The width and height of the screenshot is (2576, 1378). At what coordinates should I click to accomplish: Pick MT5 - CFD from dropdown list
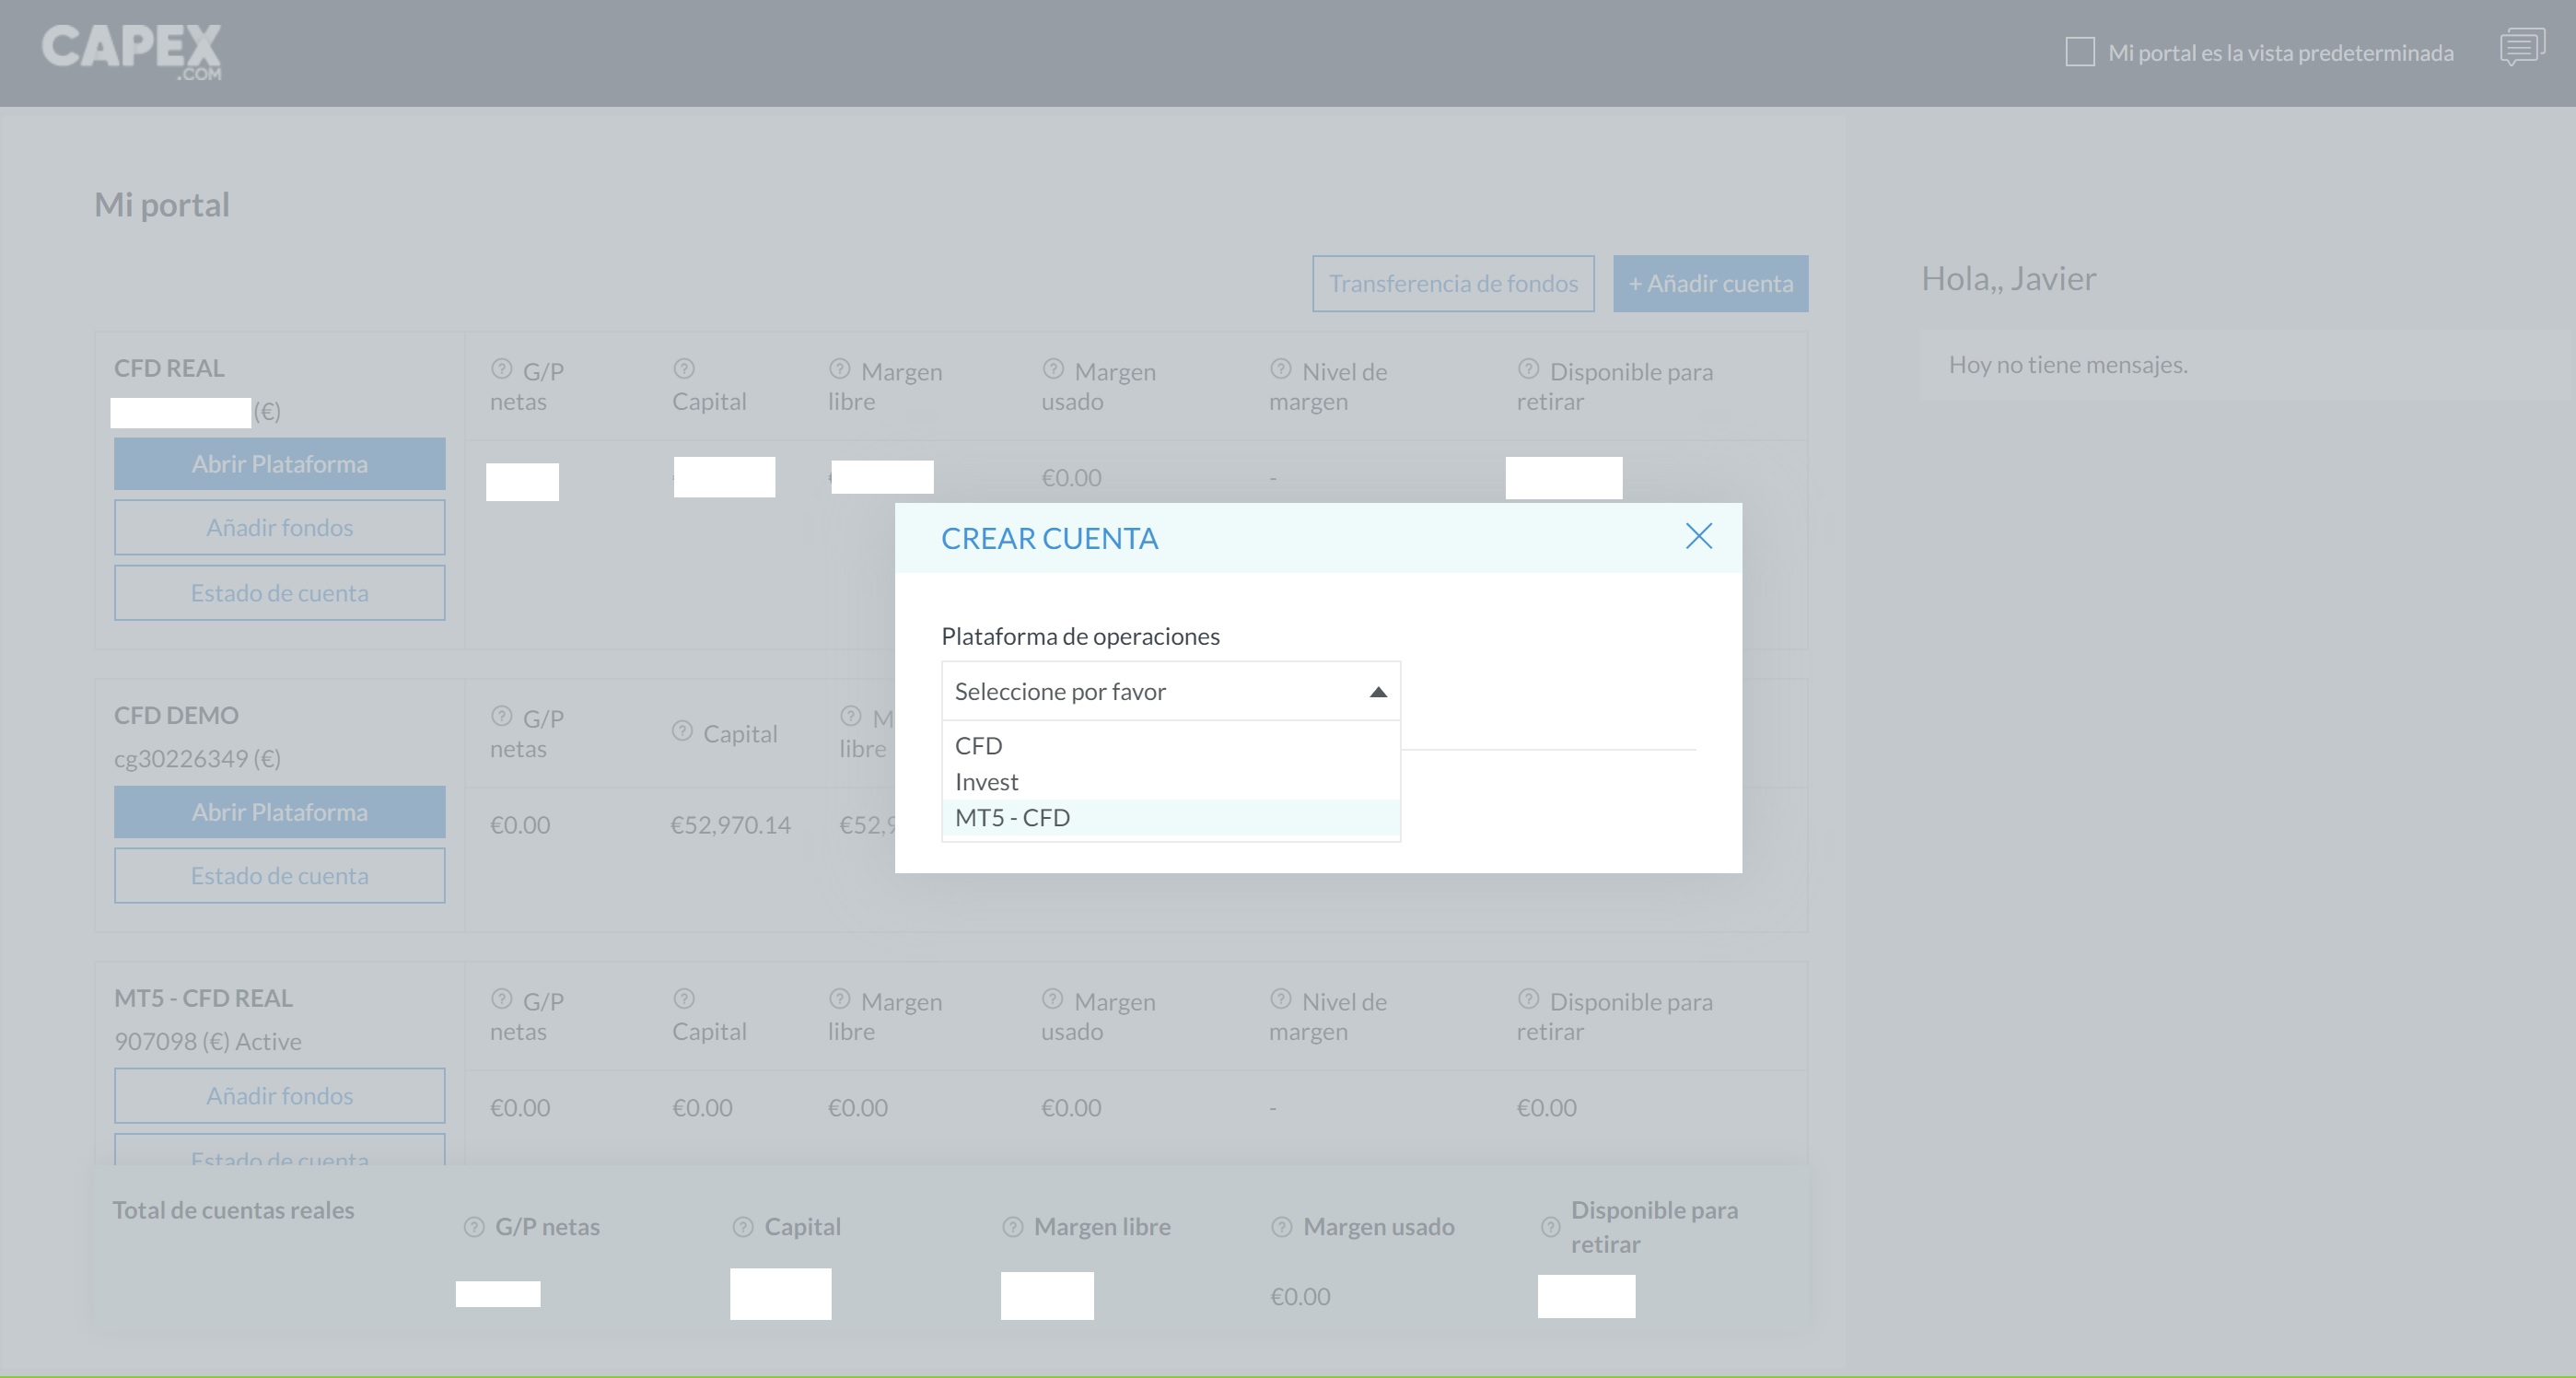1012,818
